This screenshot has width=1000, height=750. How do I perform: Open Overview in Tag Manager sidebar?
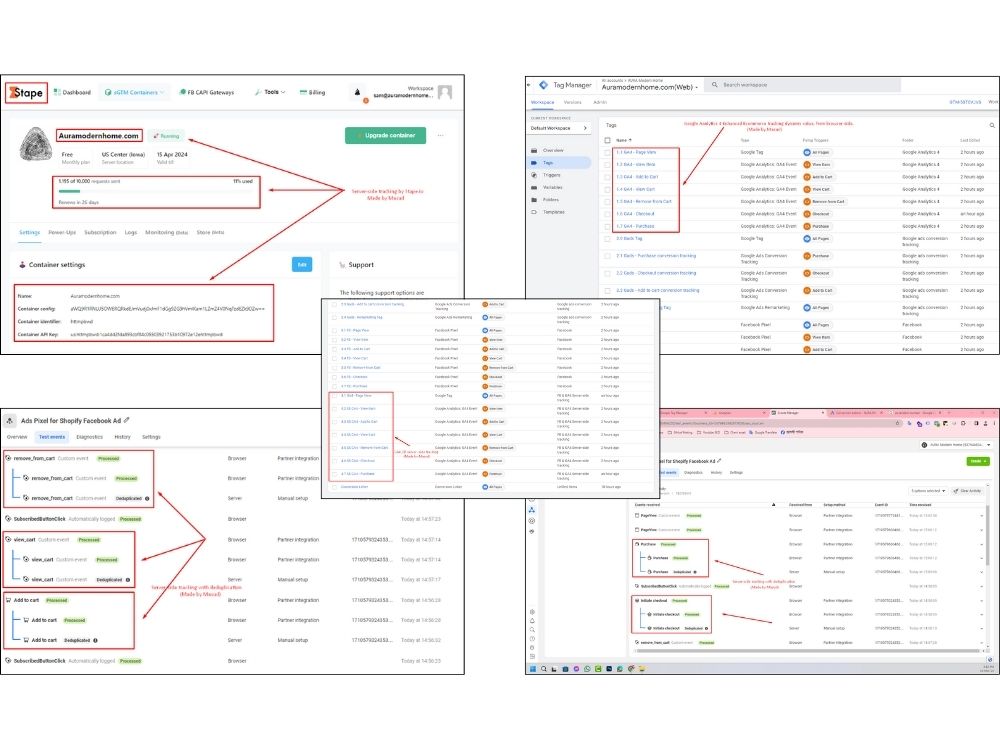553,151
